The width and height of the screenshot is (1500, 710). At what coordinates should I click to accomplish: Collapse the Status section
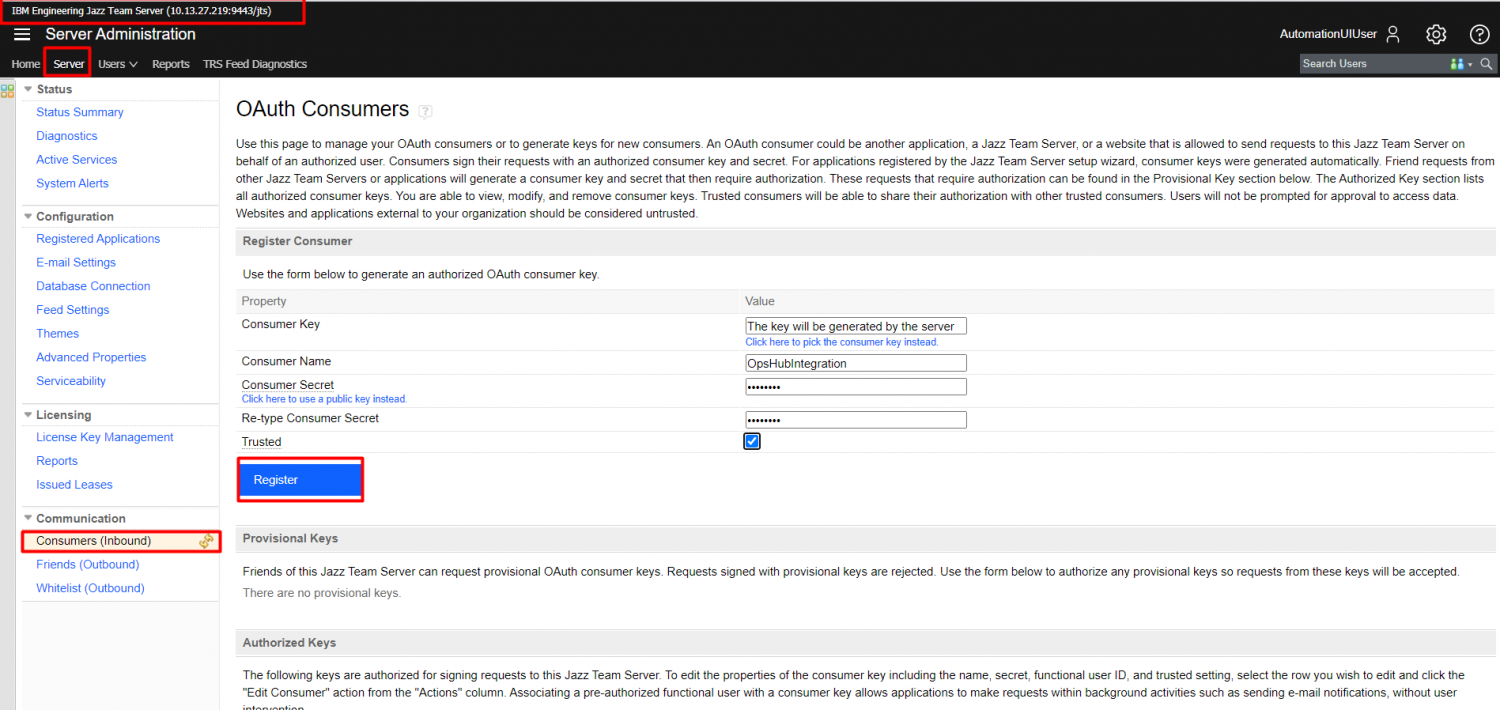tap(28, 89)
